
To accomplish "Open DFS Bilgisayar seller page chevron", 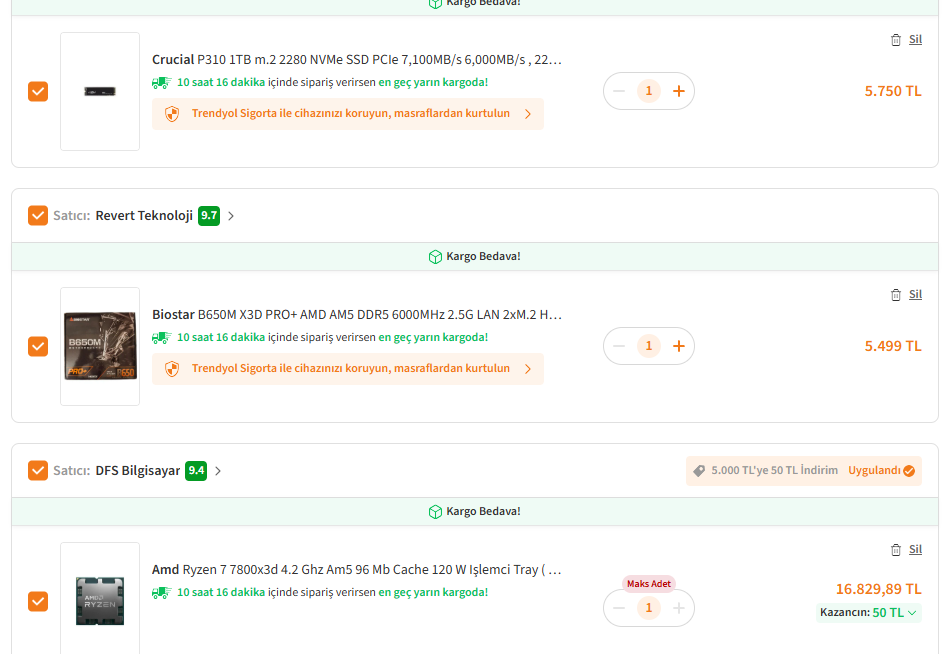I will [x=218, y=471].
